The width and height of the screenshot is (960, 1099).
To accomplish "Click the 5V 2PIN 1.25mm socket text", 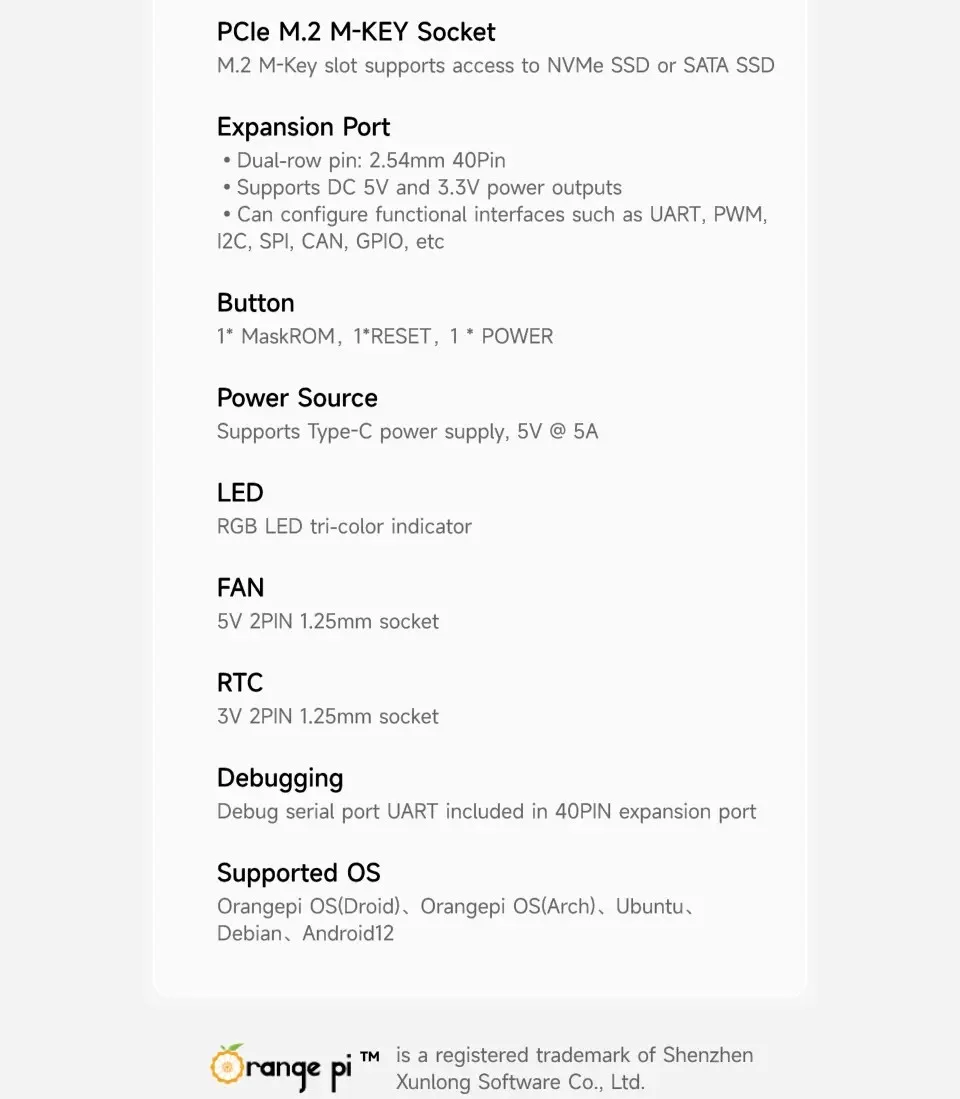I will coord(328,621).
